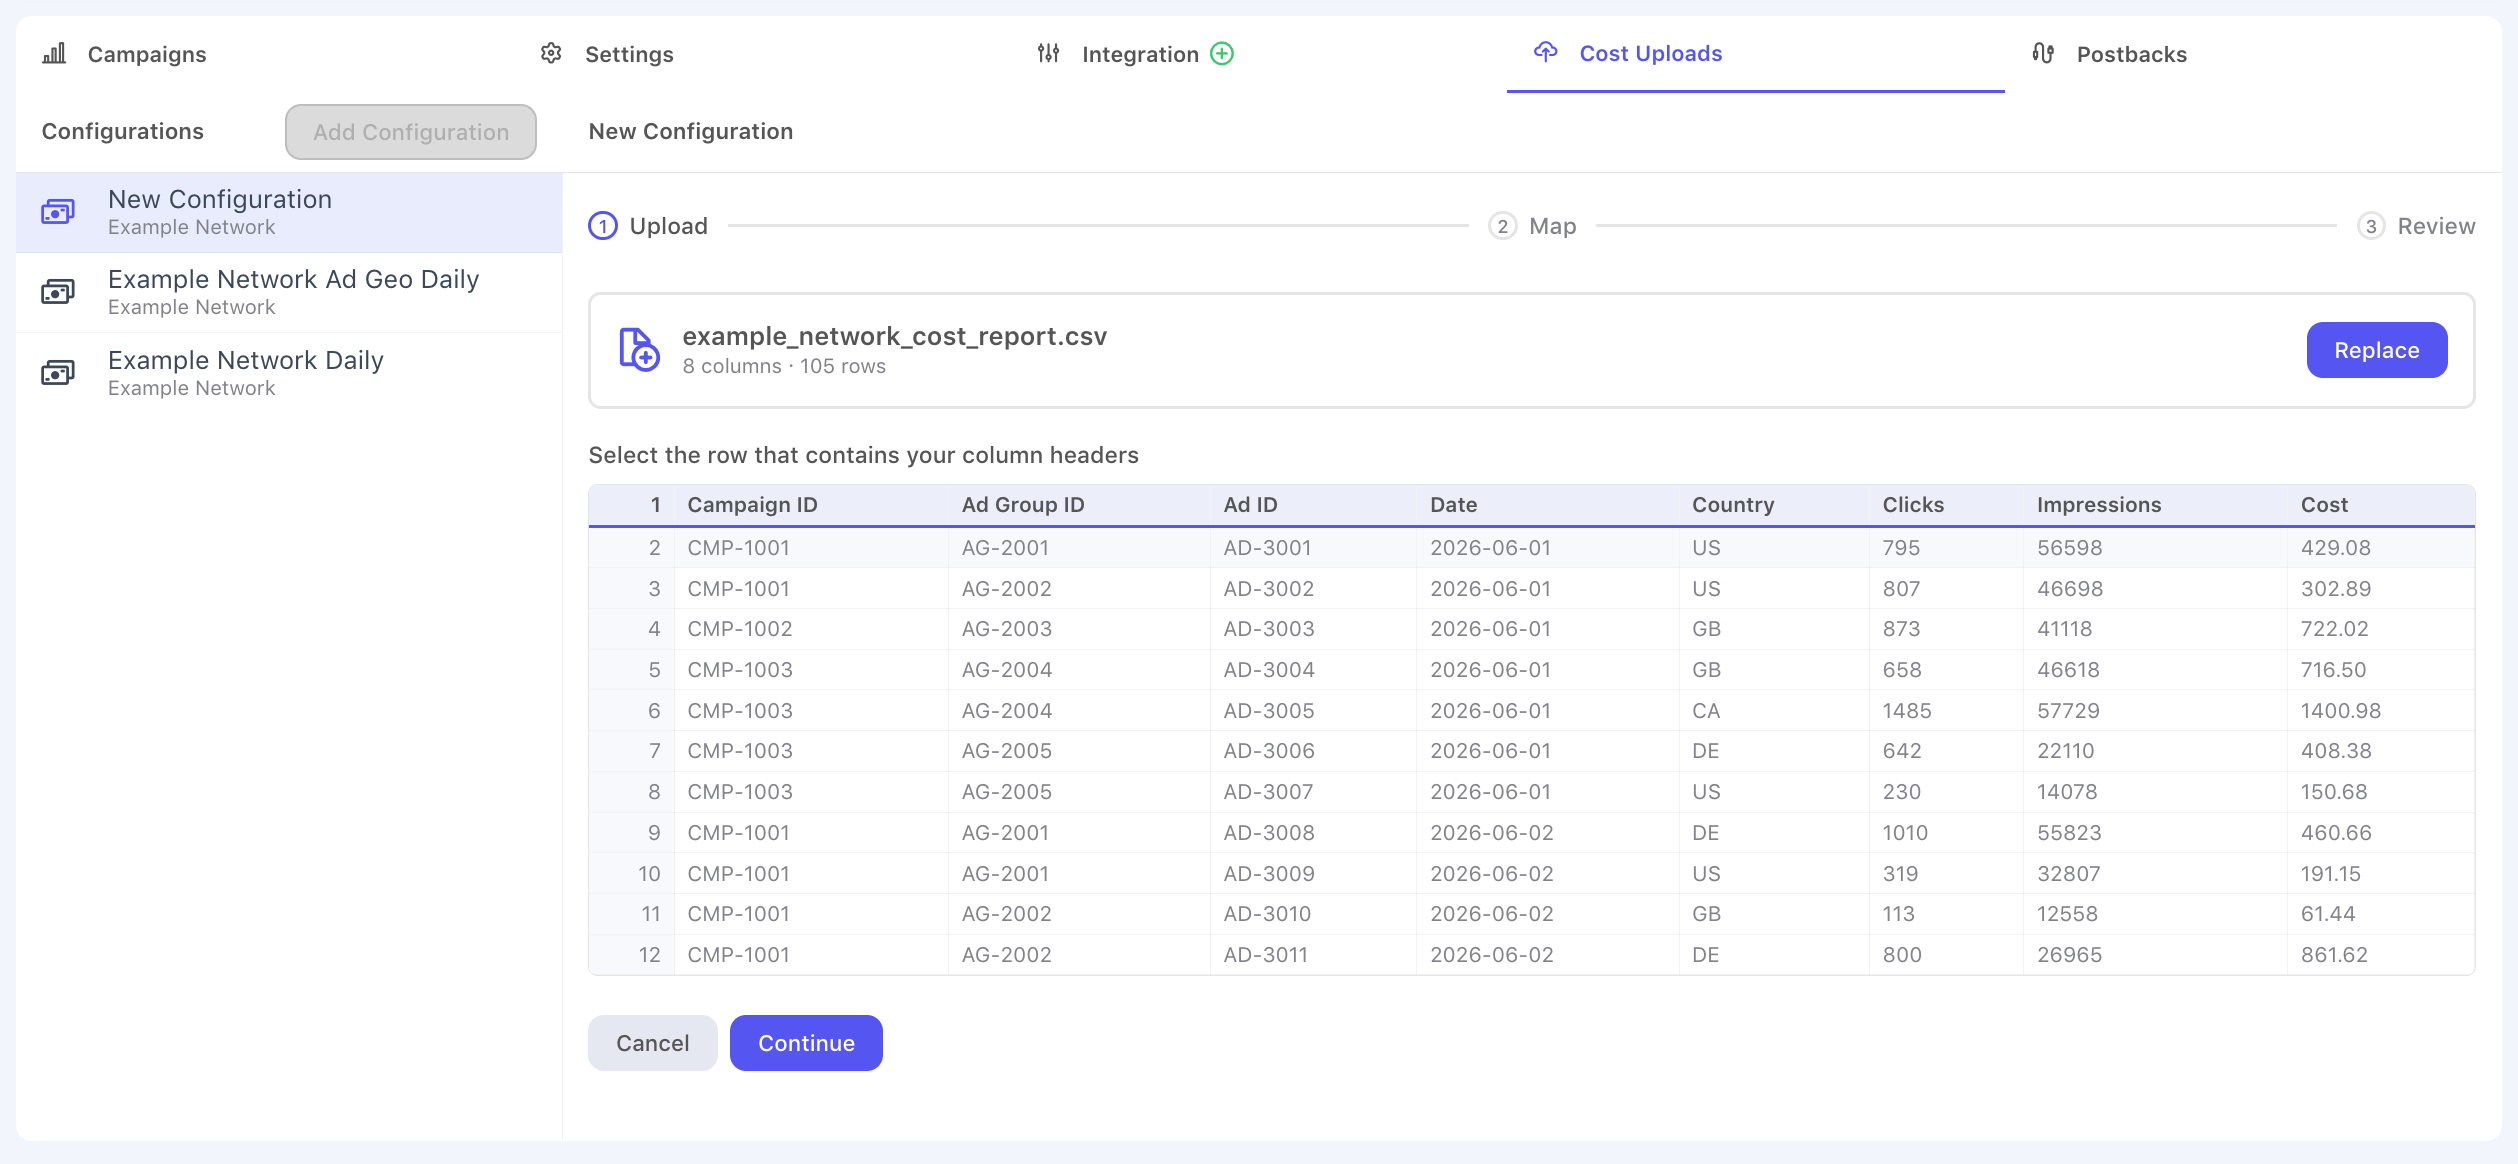Viewport: 2518px width, 1164px height.
Task: Click the impressions value 22110
Action: click(x=2065, y=751)
